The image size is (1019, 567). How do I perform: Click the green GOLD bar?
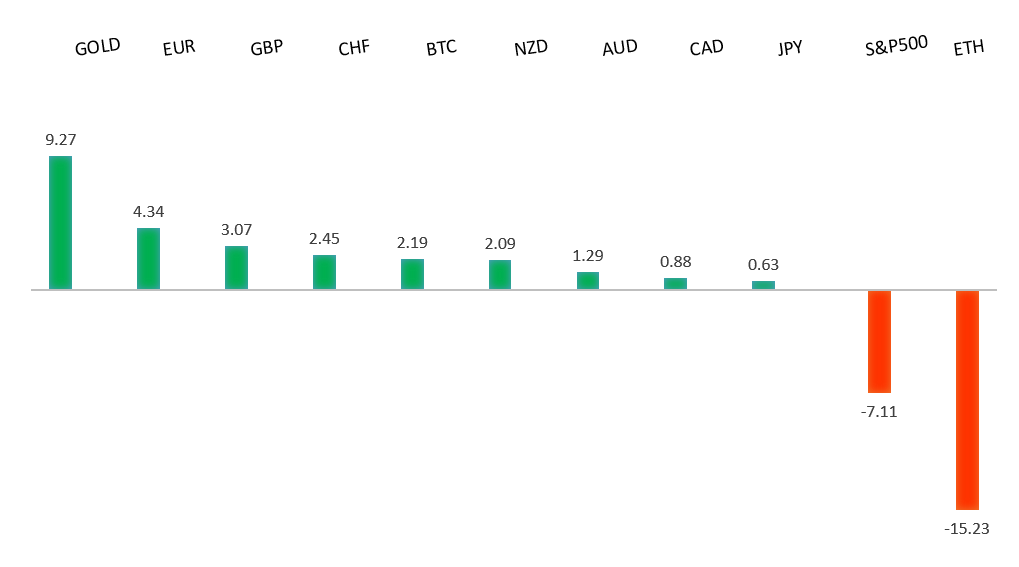click(60, 223)
